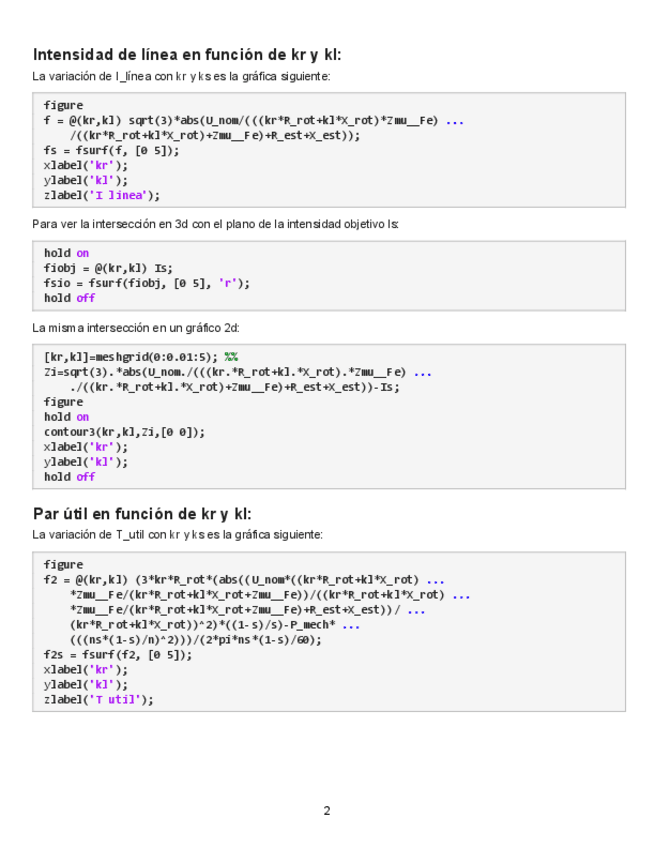Viewport: 655px width, 848px height.
Task: Click the "Para ver la intersección en 3d" paragraph
Action: [x=215, y=224]
